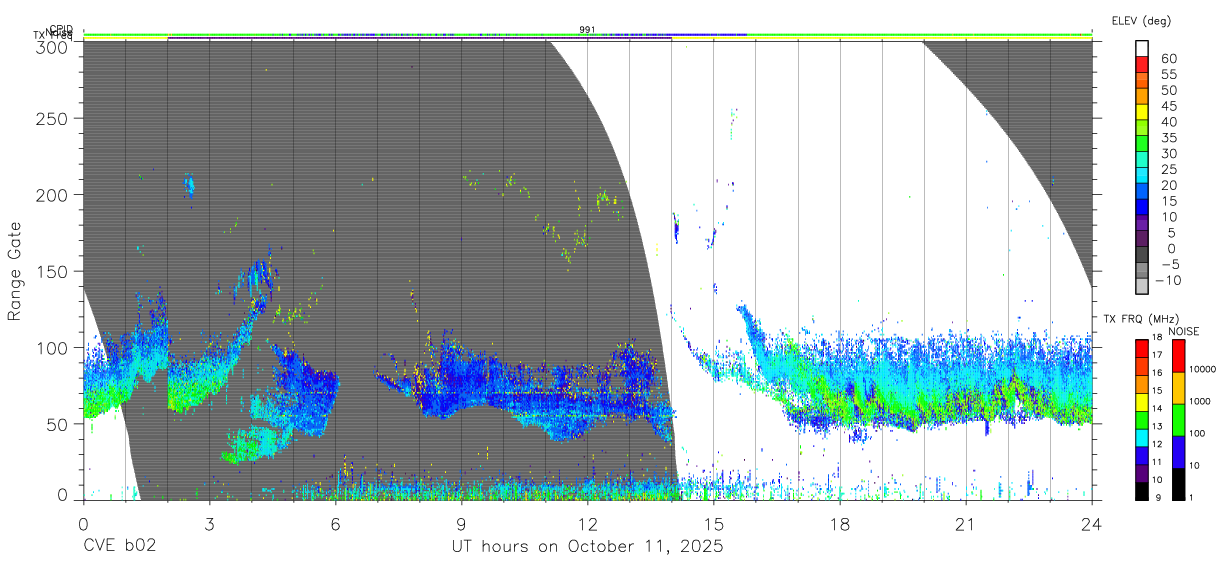Click Range Gate axis label 100
Screen dimensions: 1228x567
pyautogui.click(x=54, y=347)
